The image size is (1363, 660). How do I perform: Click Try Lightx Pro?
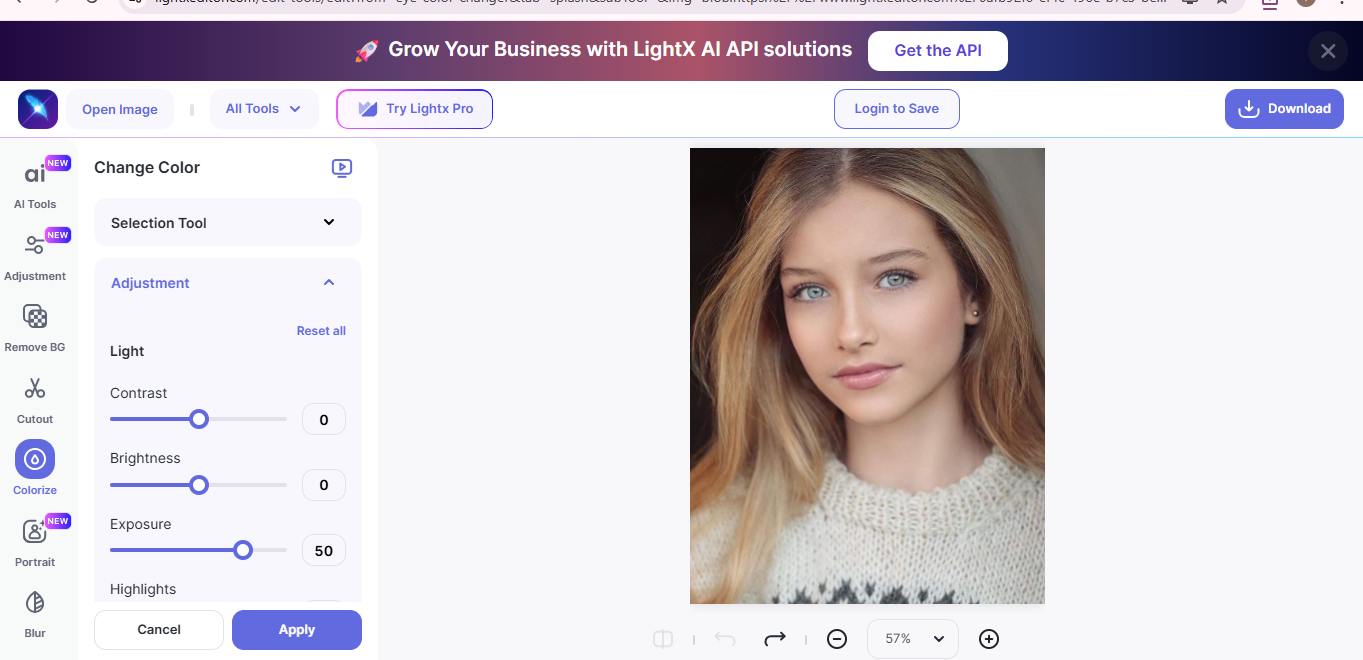click(x=414, y=109)
